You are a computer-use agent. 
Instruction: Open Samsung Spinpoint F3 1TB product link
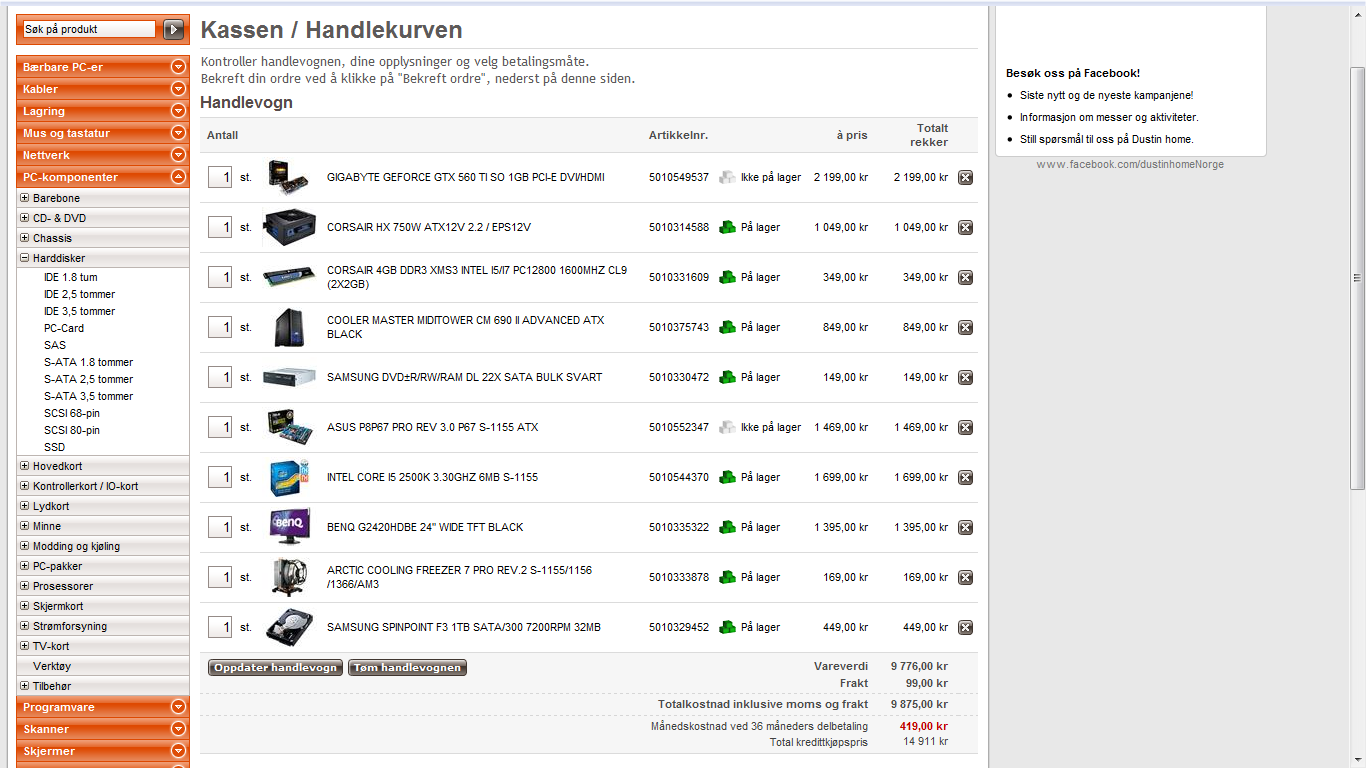tap(464, 627)
